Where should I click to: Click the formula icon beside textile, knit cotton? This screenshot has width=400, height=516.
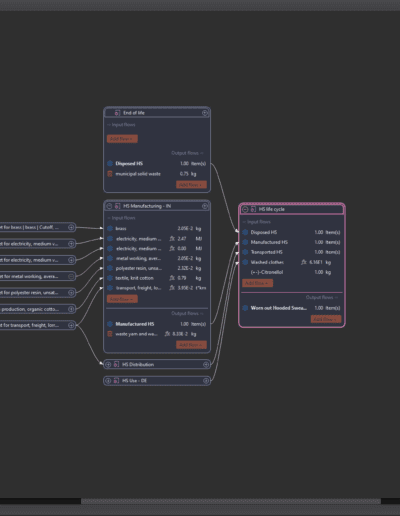pos(172,278)
